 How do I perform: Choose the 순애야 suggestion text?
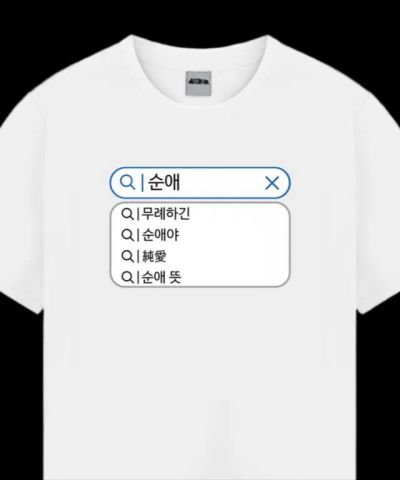pos(160,235)
